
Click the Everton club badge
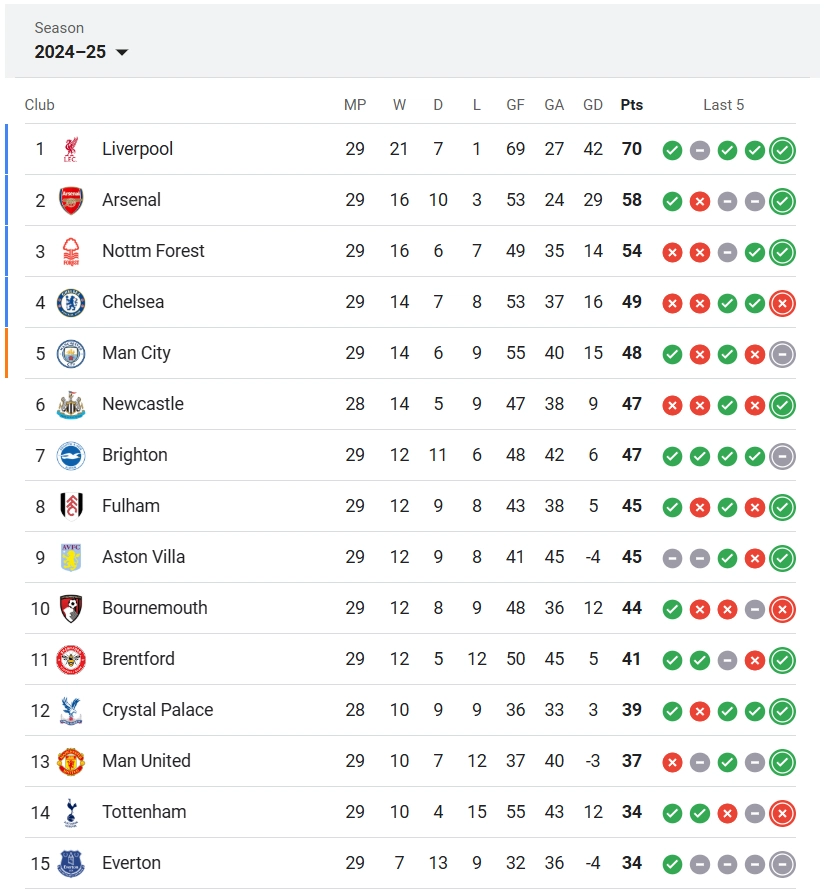click(x=71, y=863)
